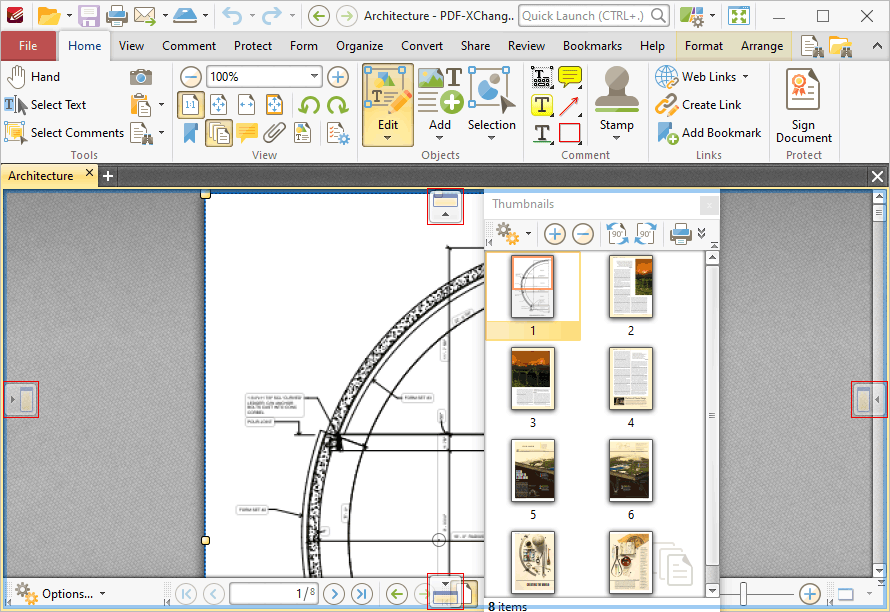Screen dimensions: 890x612
Task: Expand the Options menu in status bar
Action: 60,593
